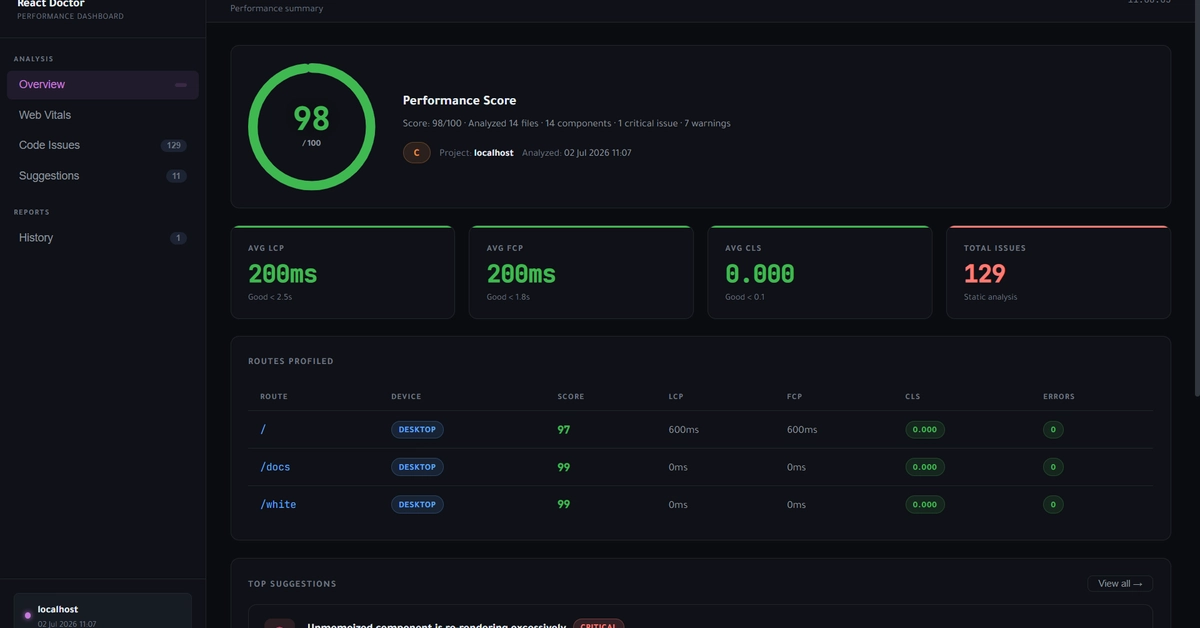Click the errors 0 badge for / route
Image resolution: width=1200 pixels, height=628 pixels.
coord(1053,430)
